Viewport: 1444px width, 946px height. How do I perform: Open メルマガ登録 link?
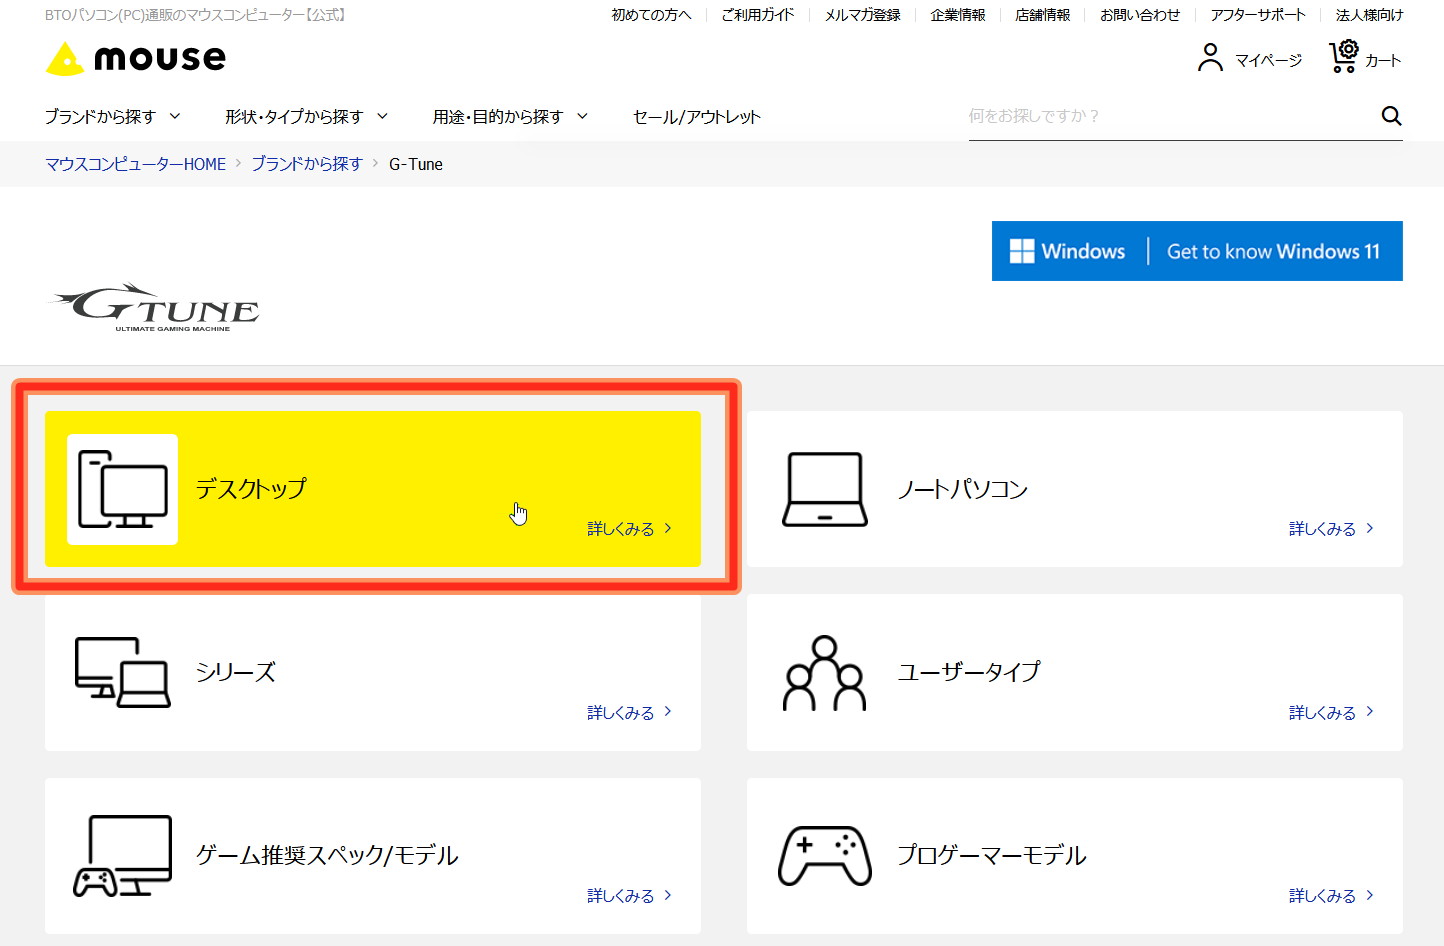862,15
